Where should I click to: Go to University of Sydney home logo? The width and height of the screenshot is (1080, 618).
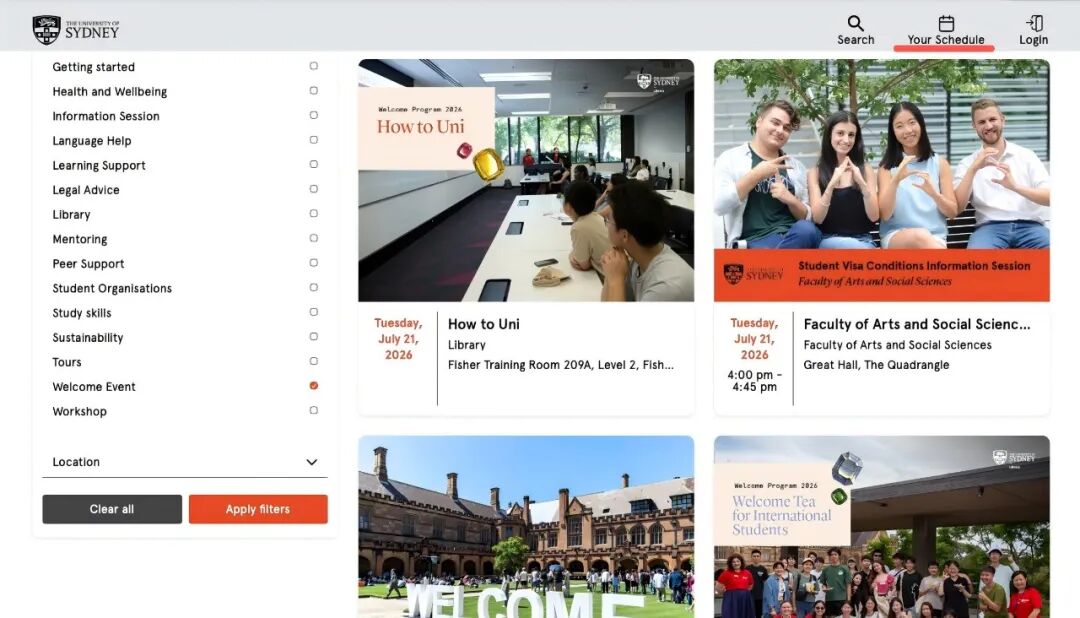click(x=76, y=30)
